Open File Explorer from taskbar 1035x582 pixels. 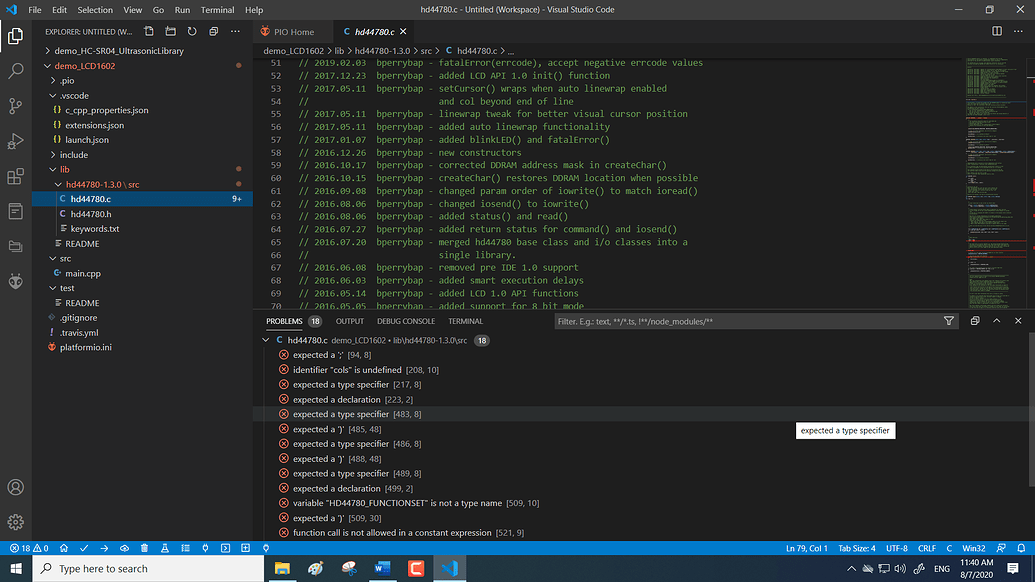tap(282, 568)
